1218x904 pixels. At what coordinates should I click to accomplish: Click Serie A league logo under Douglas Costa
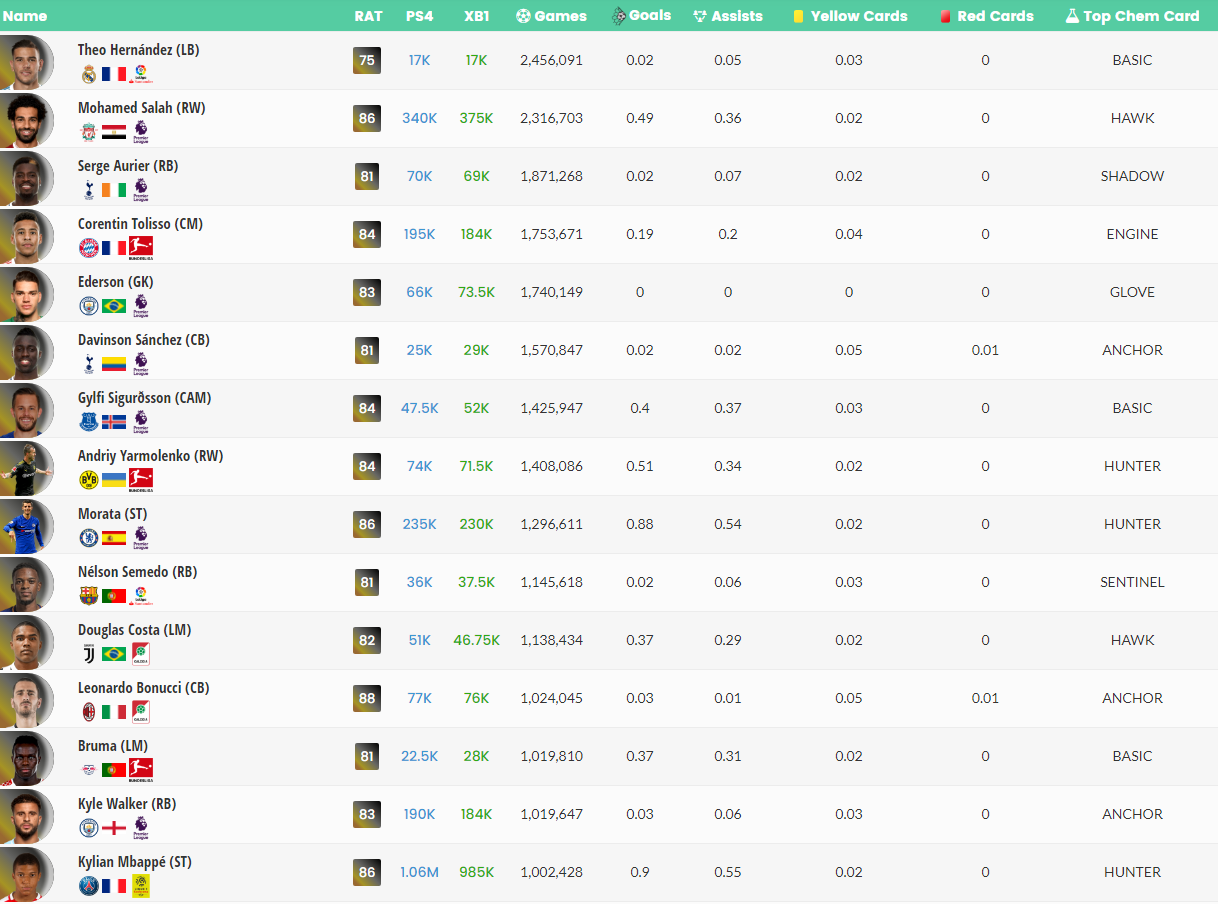tap(140, 654)
